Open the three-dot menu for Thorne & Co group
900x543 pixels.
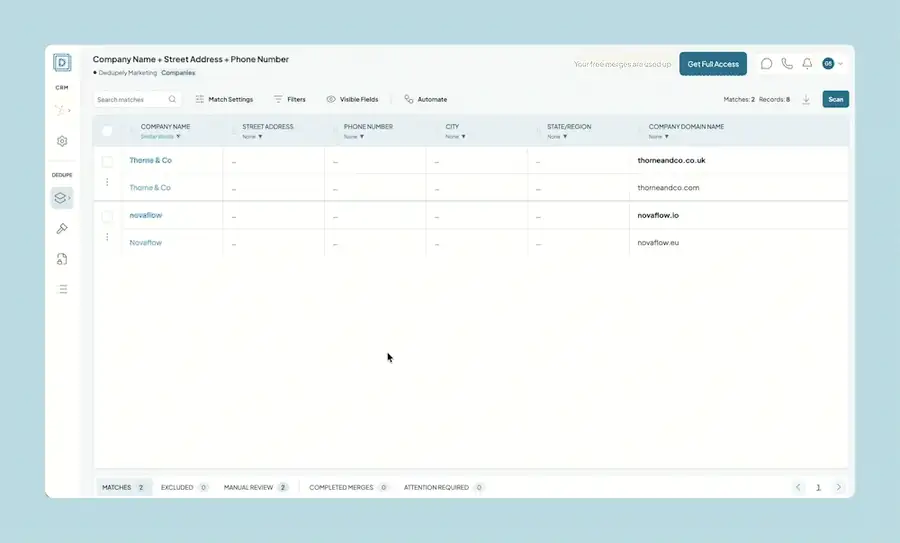point(107,182)
